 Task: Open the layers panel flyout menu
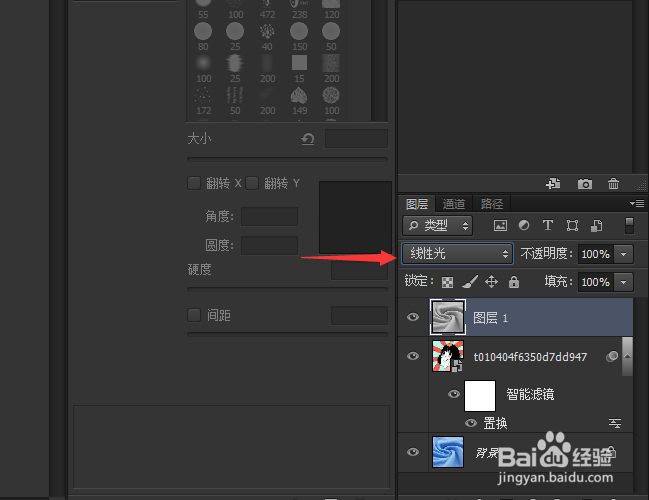click(x=637, y=203)
